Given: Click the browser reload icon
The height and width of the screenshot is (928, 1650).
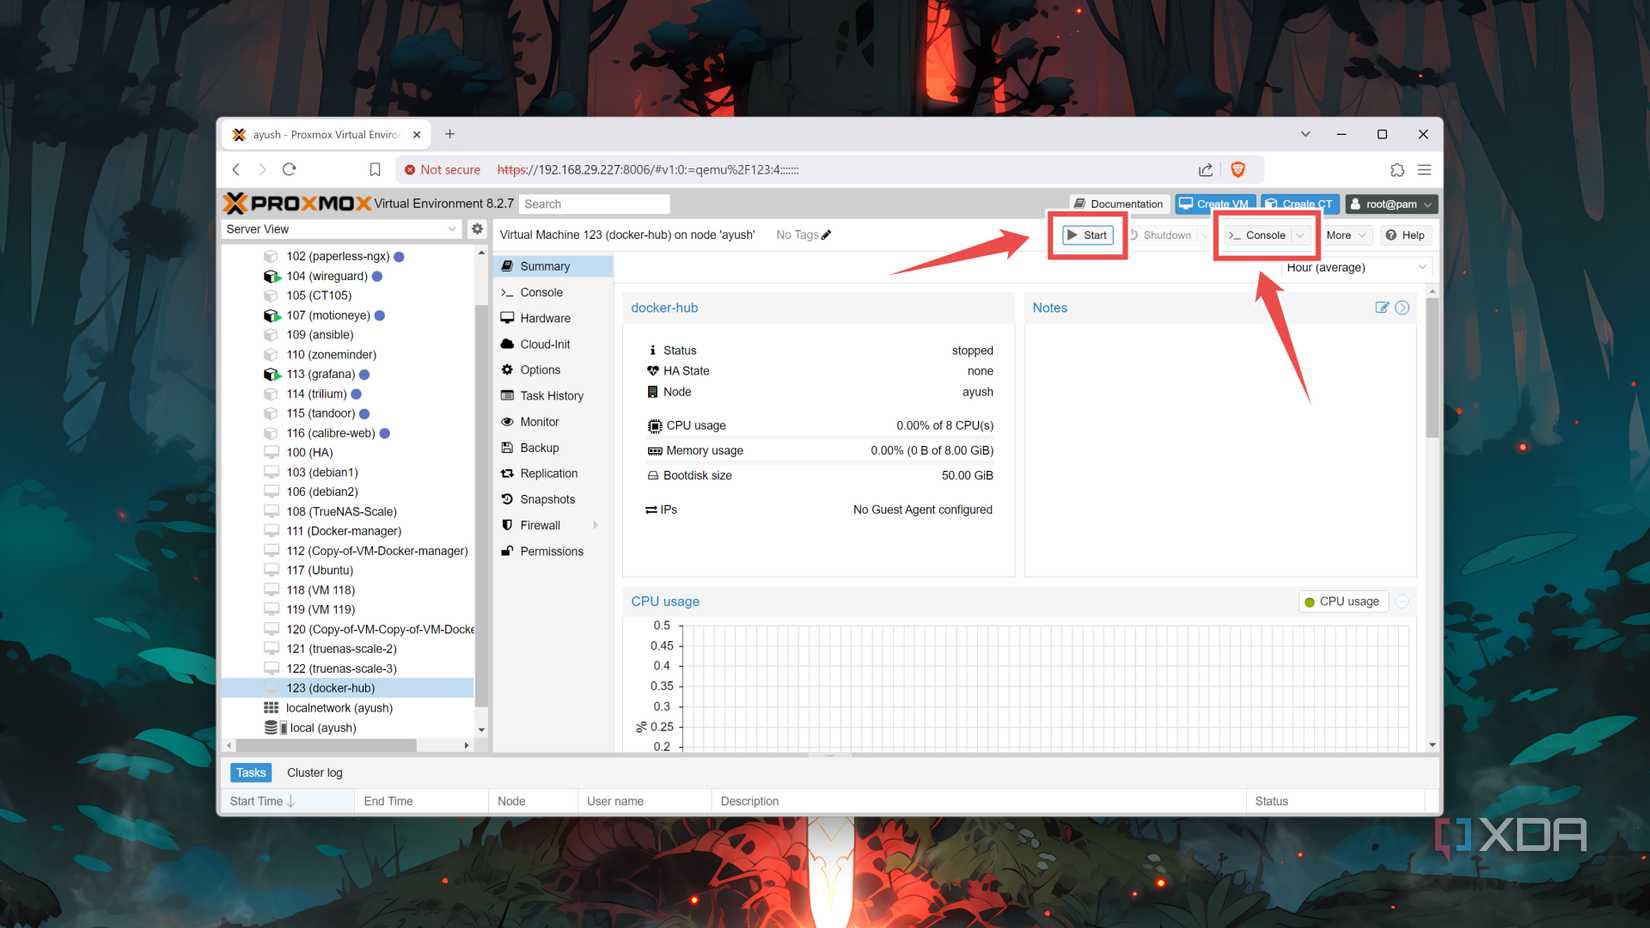Looking at the screenshot, I should [x=289, y=169].
